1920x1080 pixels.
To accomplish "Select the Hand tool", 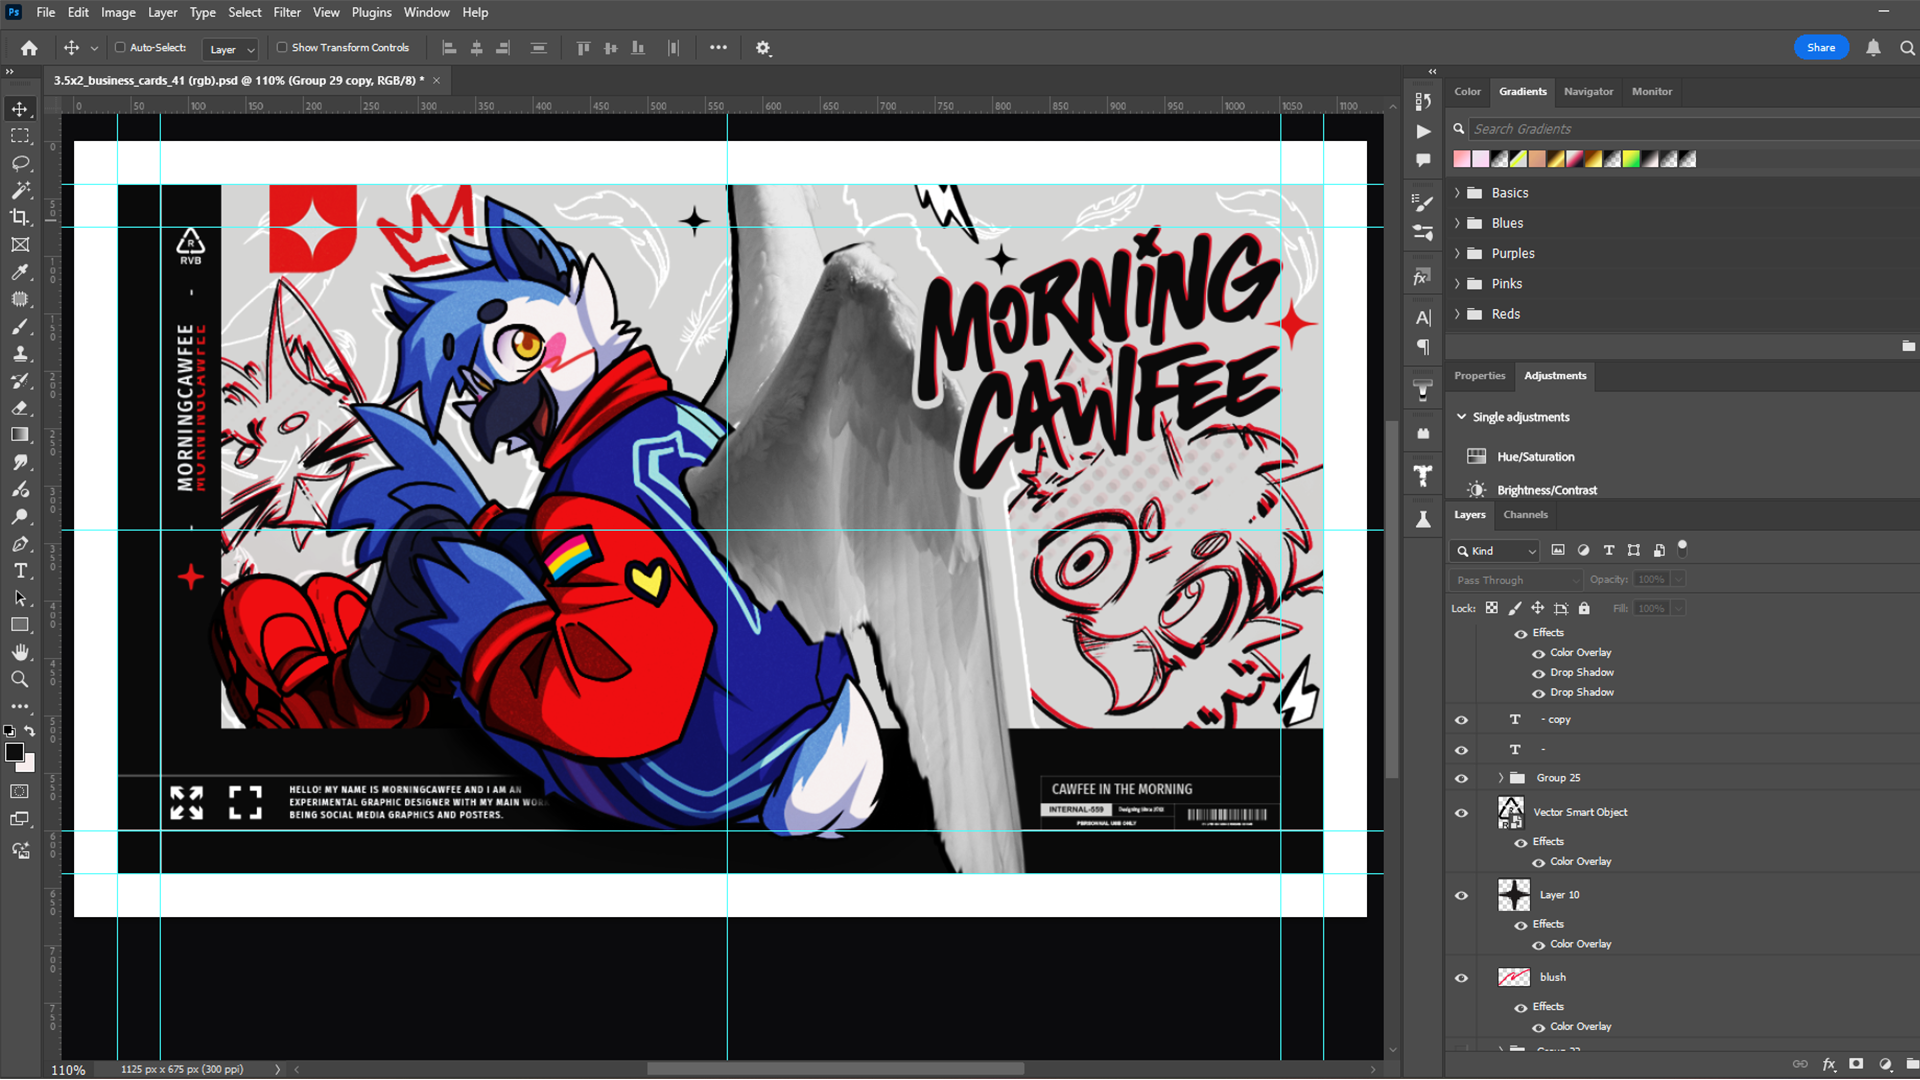I will 20,652.
